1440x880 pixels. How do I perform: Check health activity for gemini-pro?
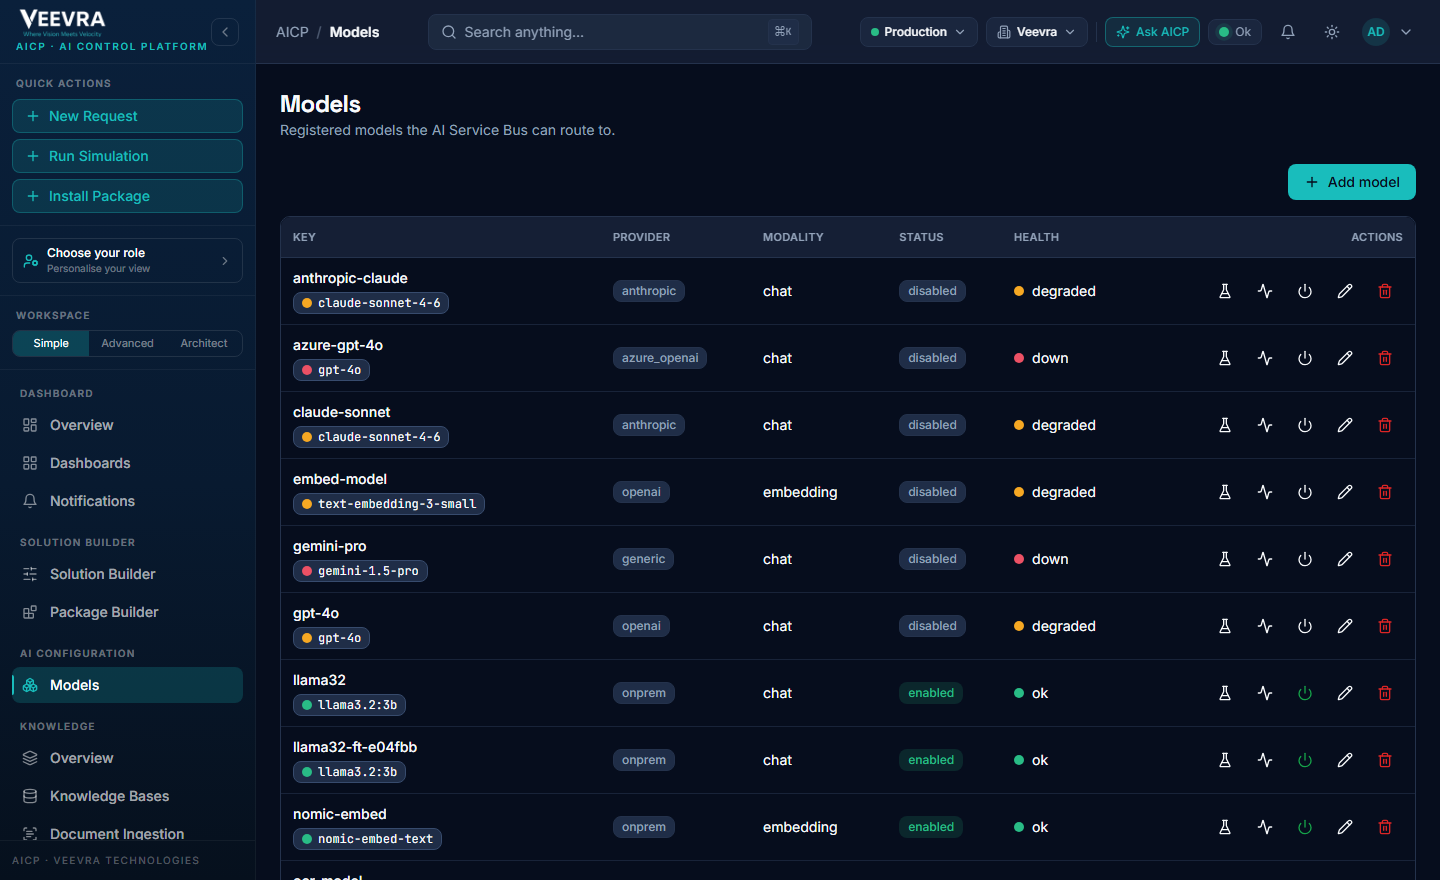click(1265, 559)
